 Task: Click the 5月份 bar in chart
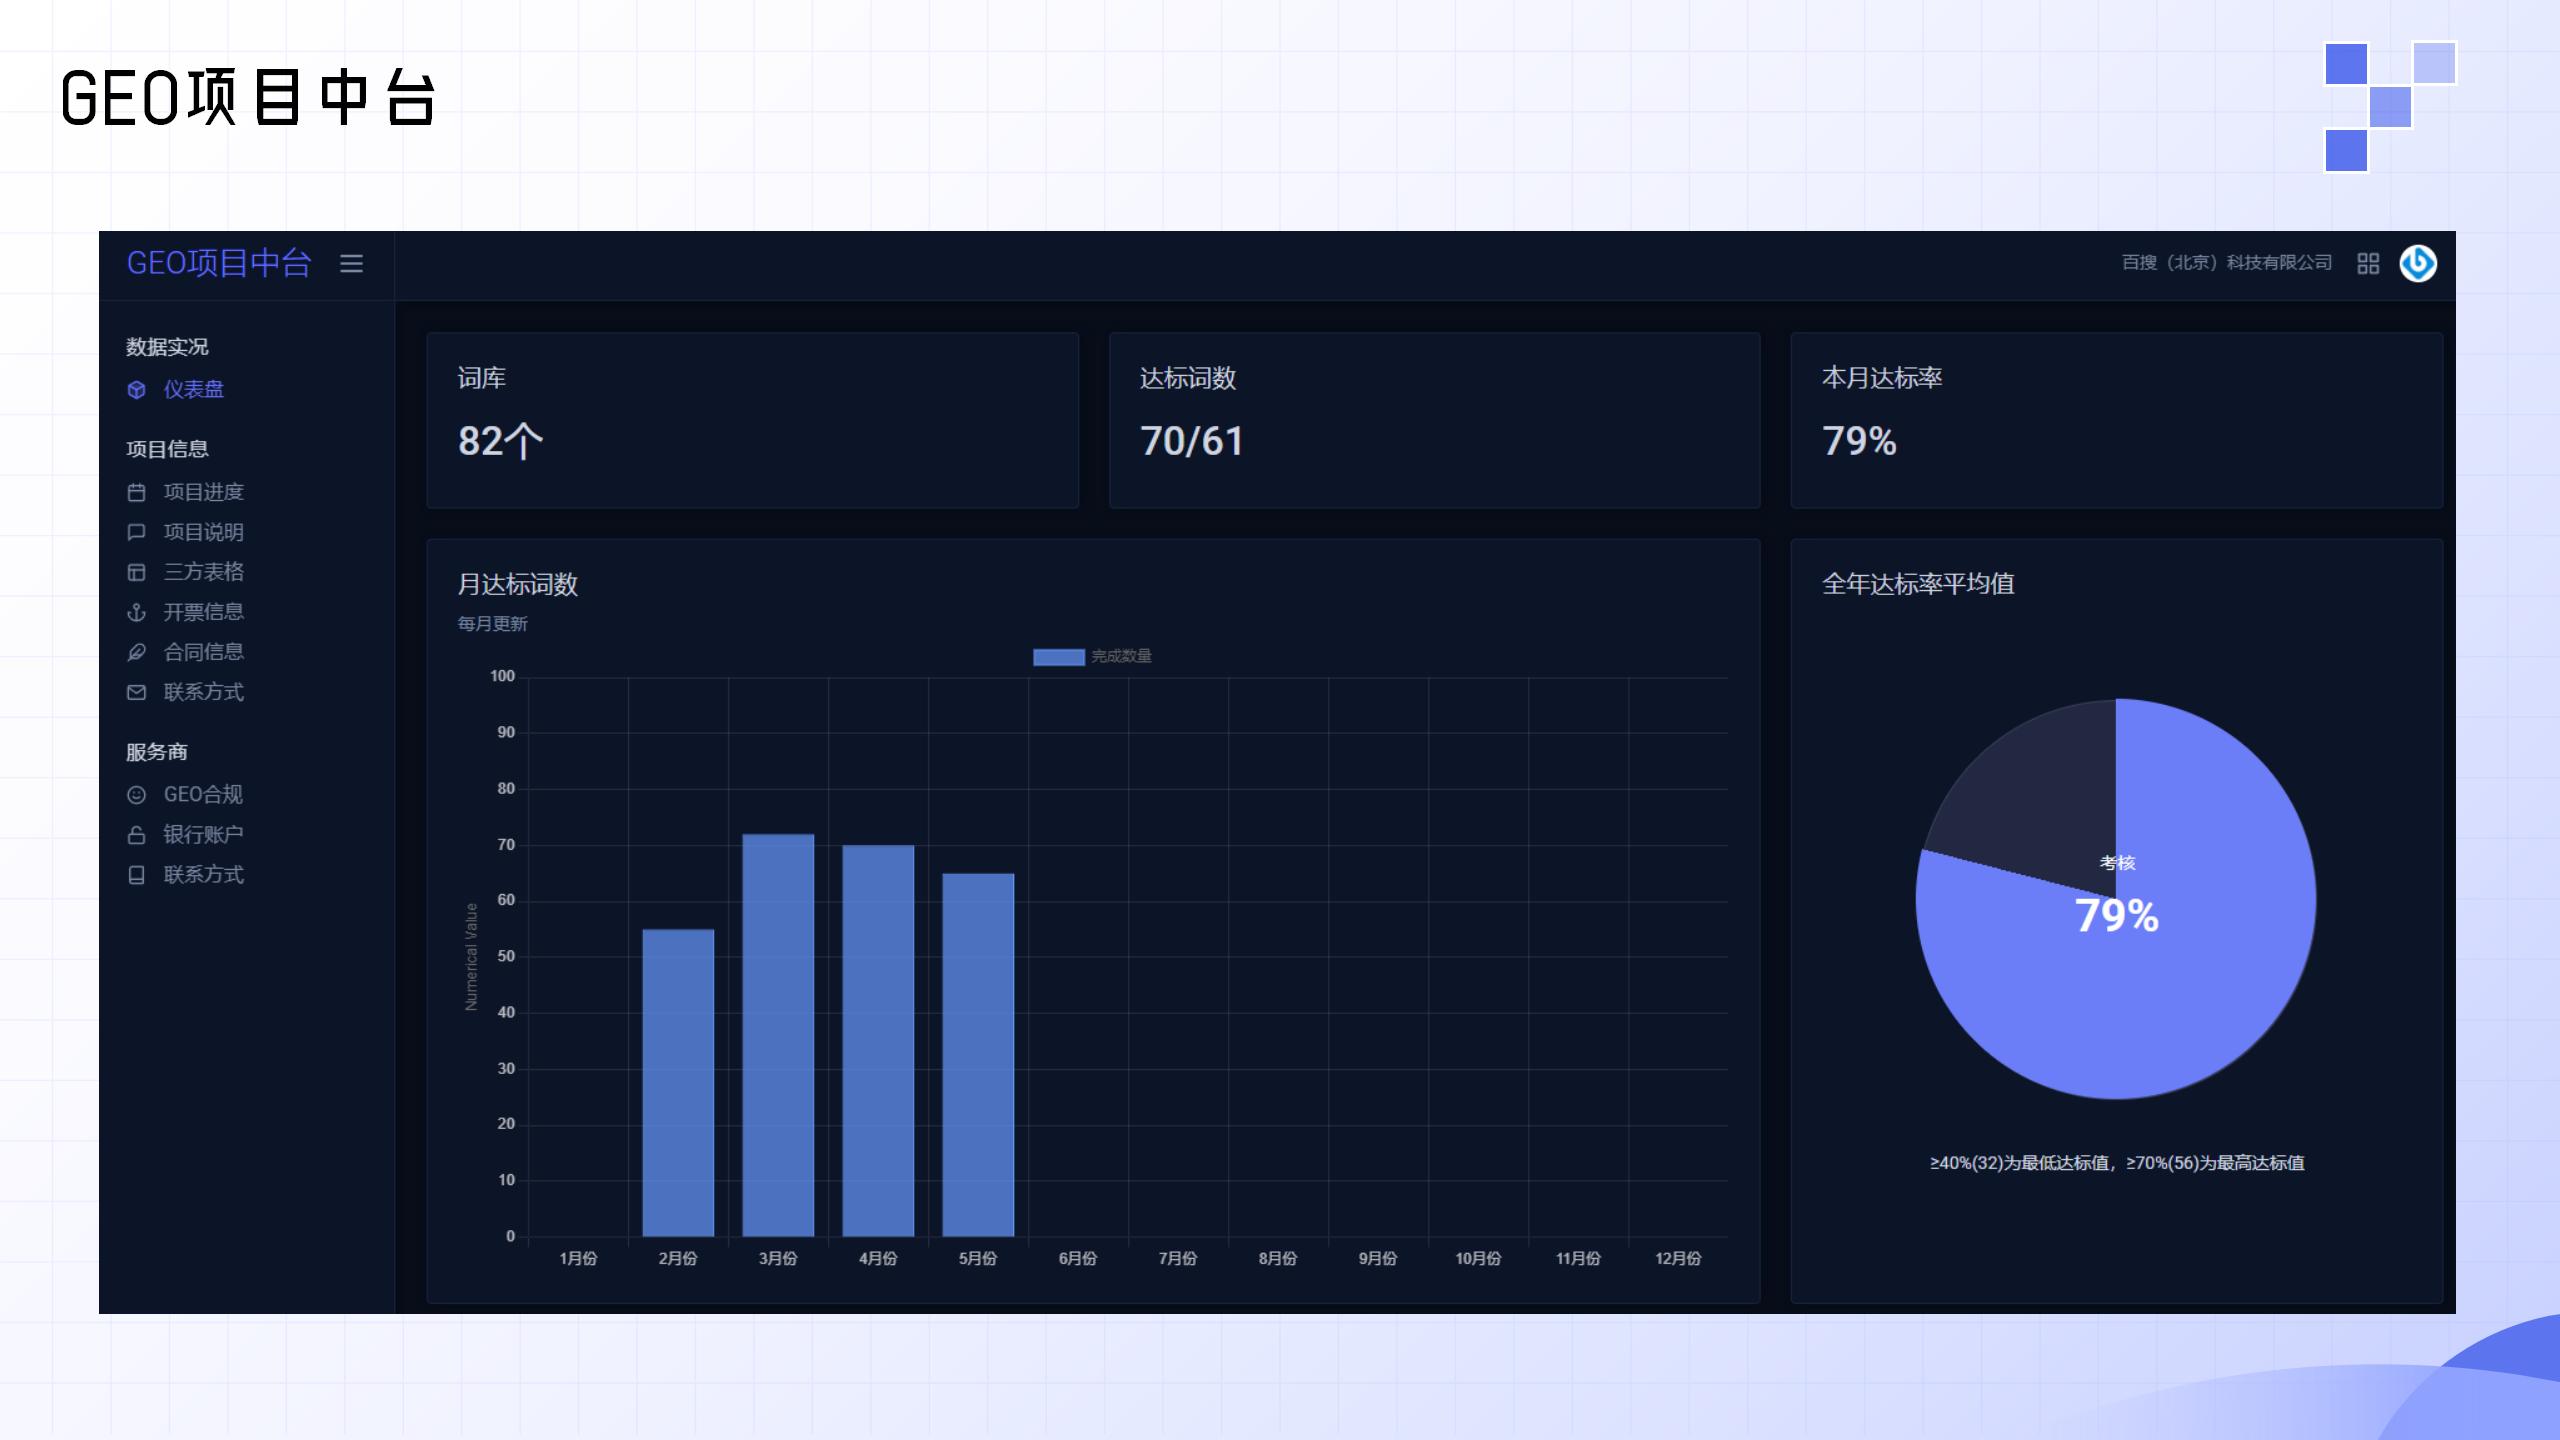978,1055
